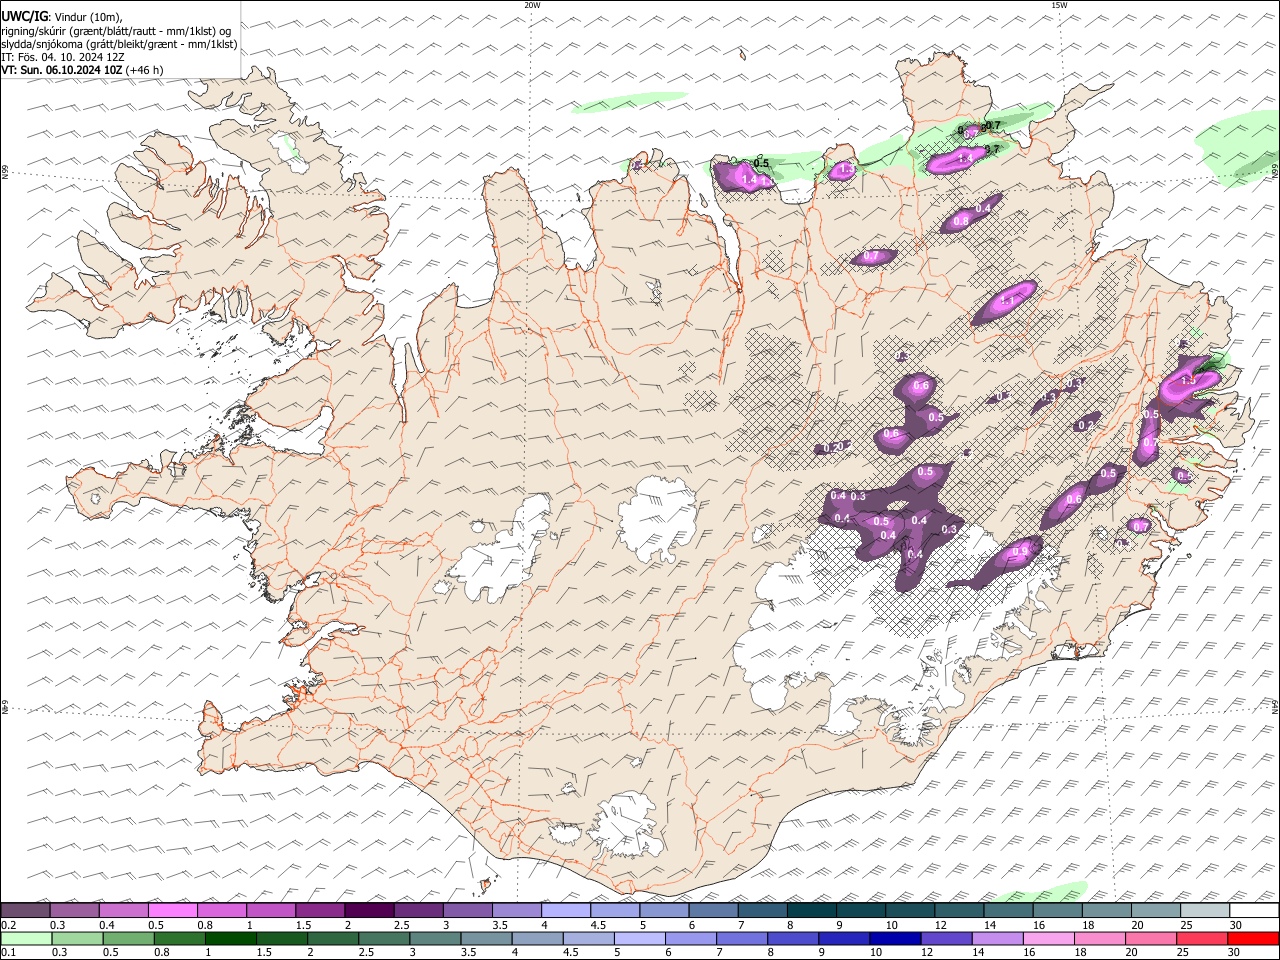The height and width of the screenshot is (960, 1280).
Task: Click the bottom-row swatch between 25 and 30
Action: pyautogui.click(x=1203, y=938)
